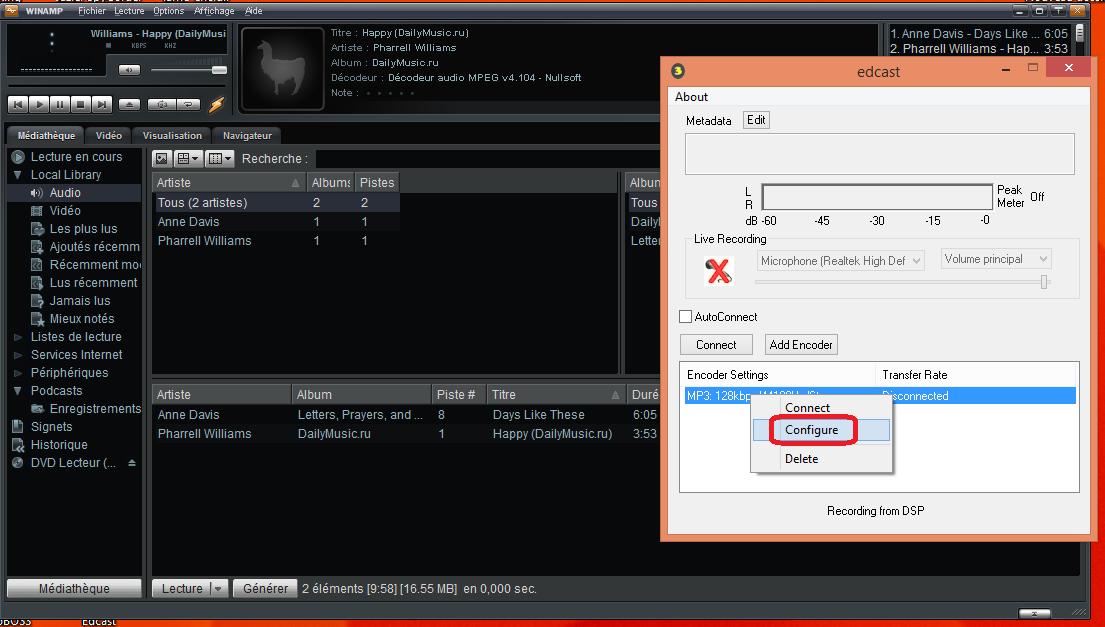Click into the Recherche search field
Viewport: 1105px width, 627px height.
point(486,159)
